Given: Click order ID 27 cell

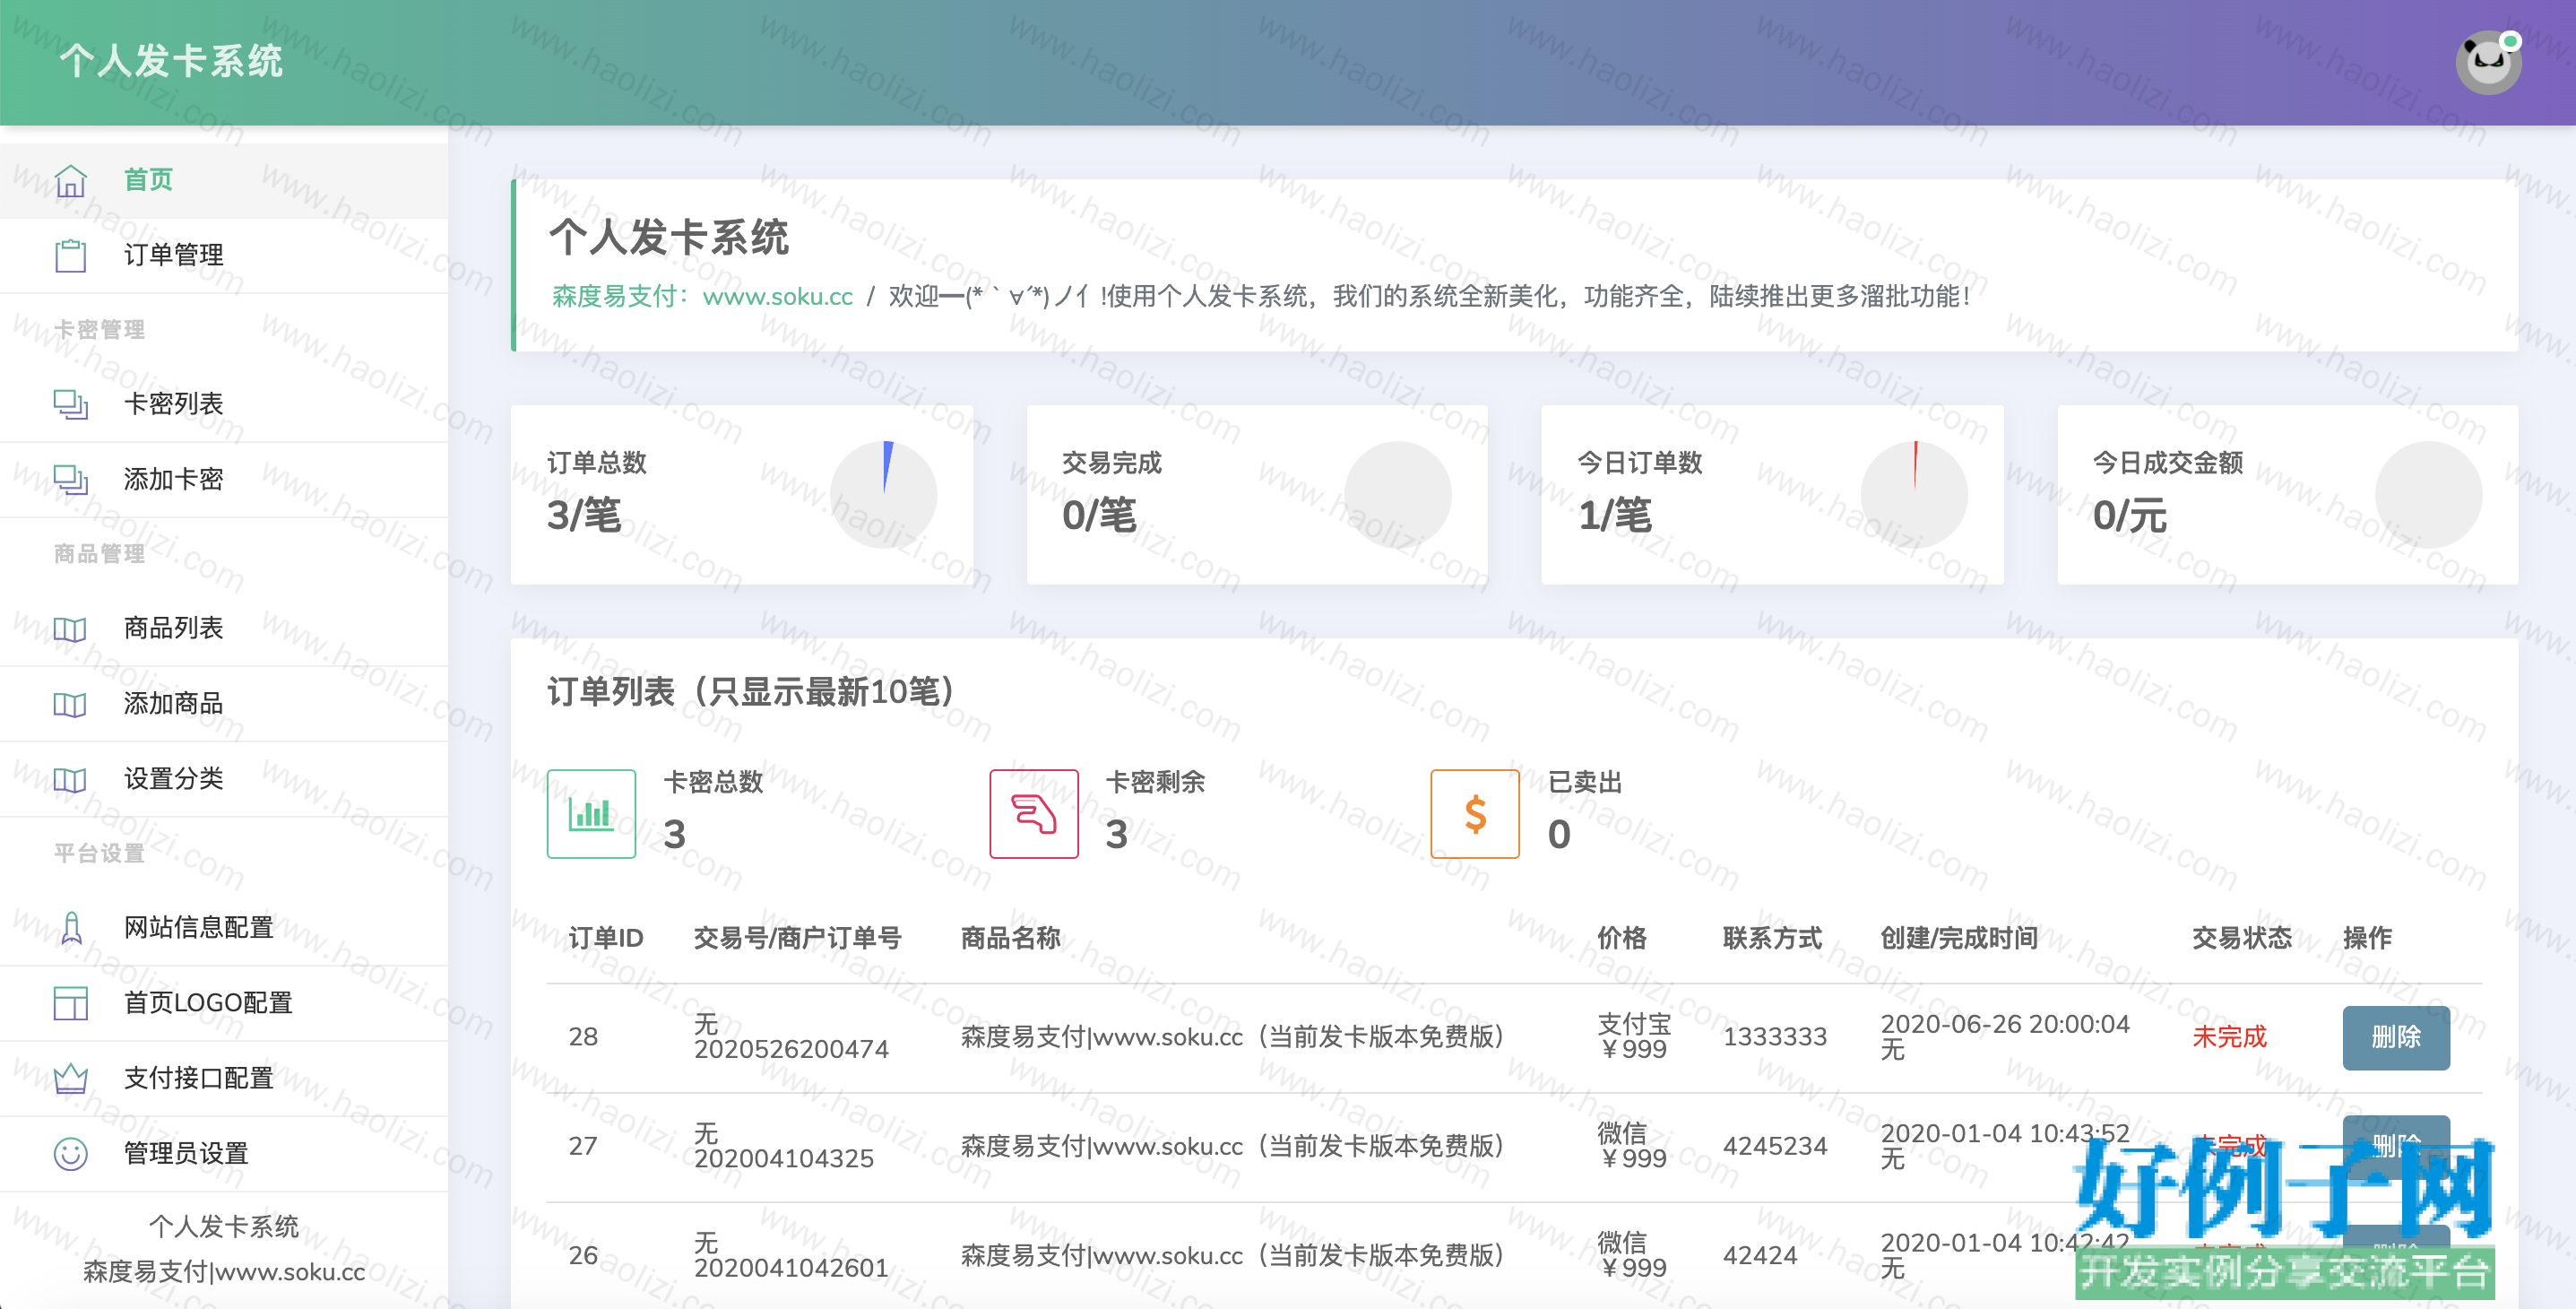Looking at the screenshot, I should tap(583, 1146).
